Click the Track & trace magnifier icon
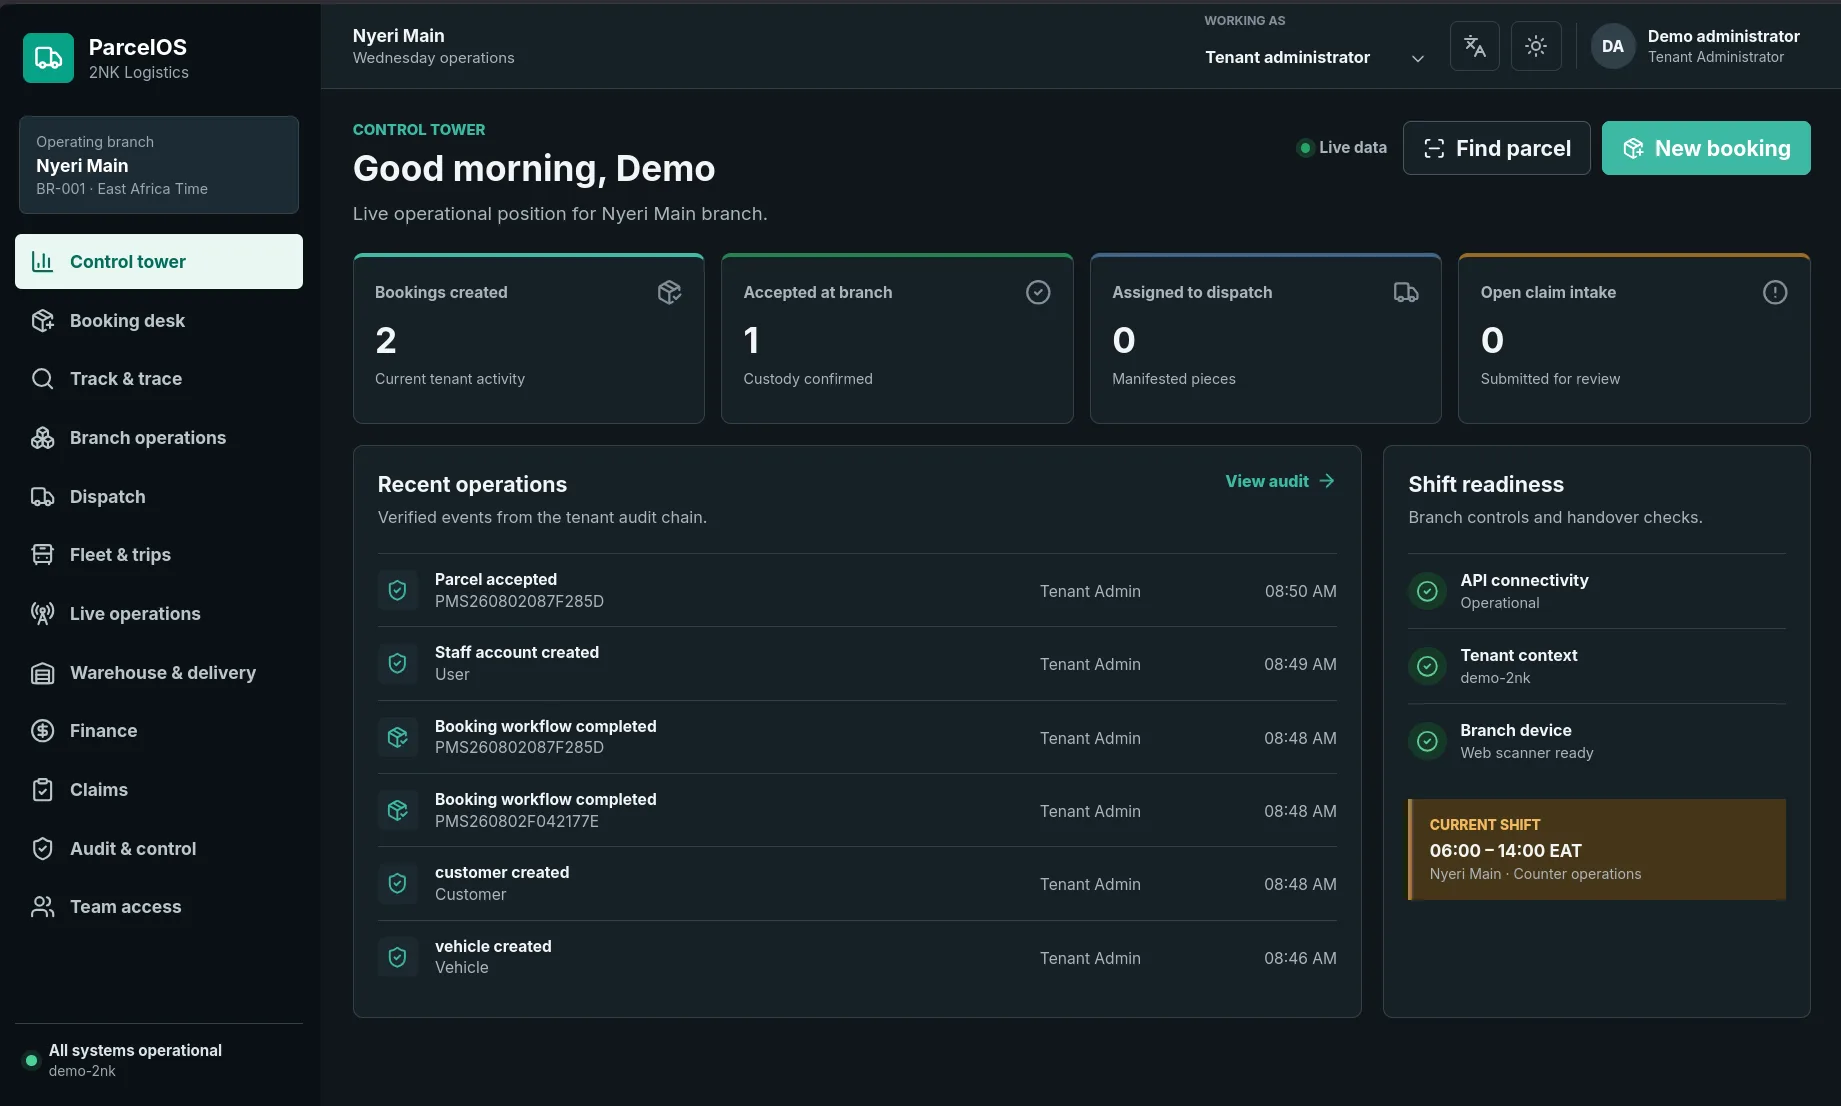This screenshot has height=1106, width=1841. coord(42,379)
